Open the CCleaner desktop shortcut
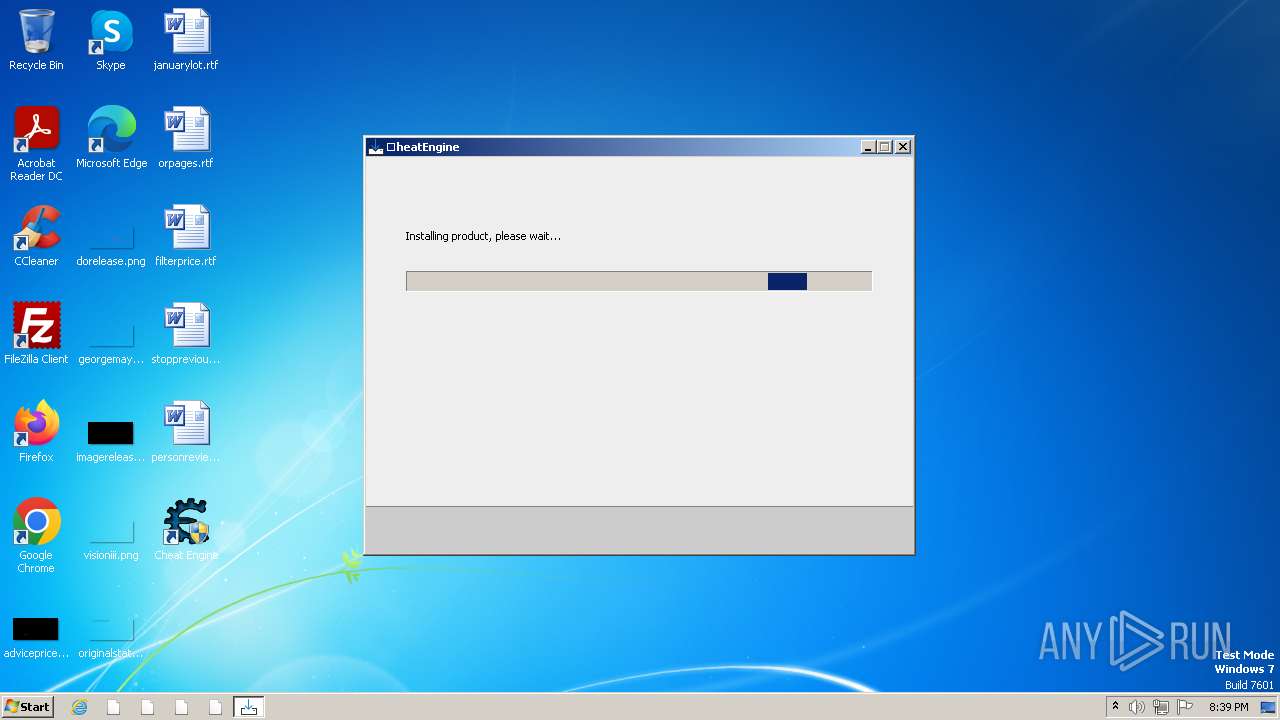Viewport: 1280px width, 720px height. 36,236
